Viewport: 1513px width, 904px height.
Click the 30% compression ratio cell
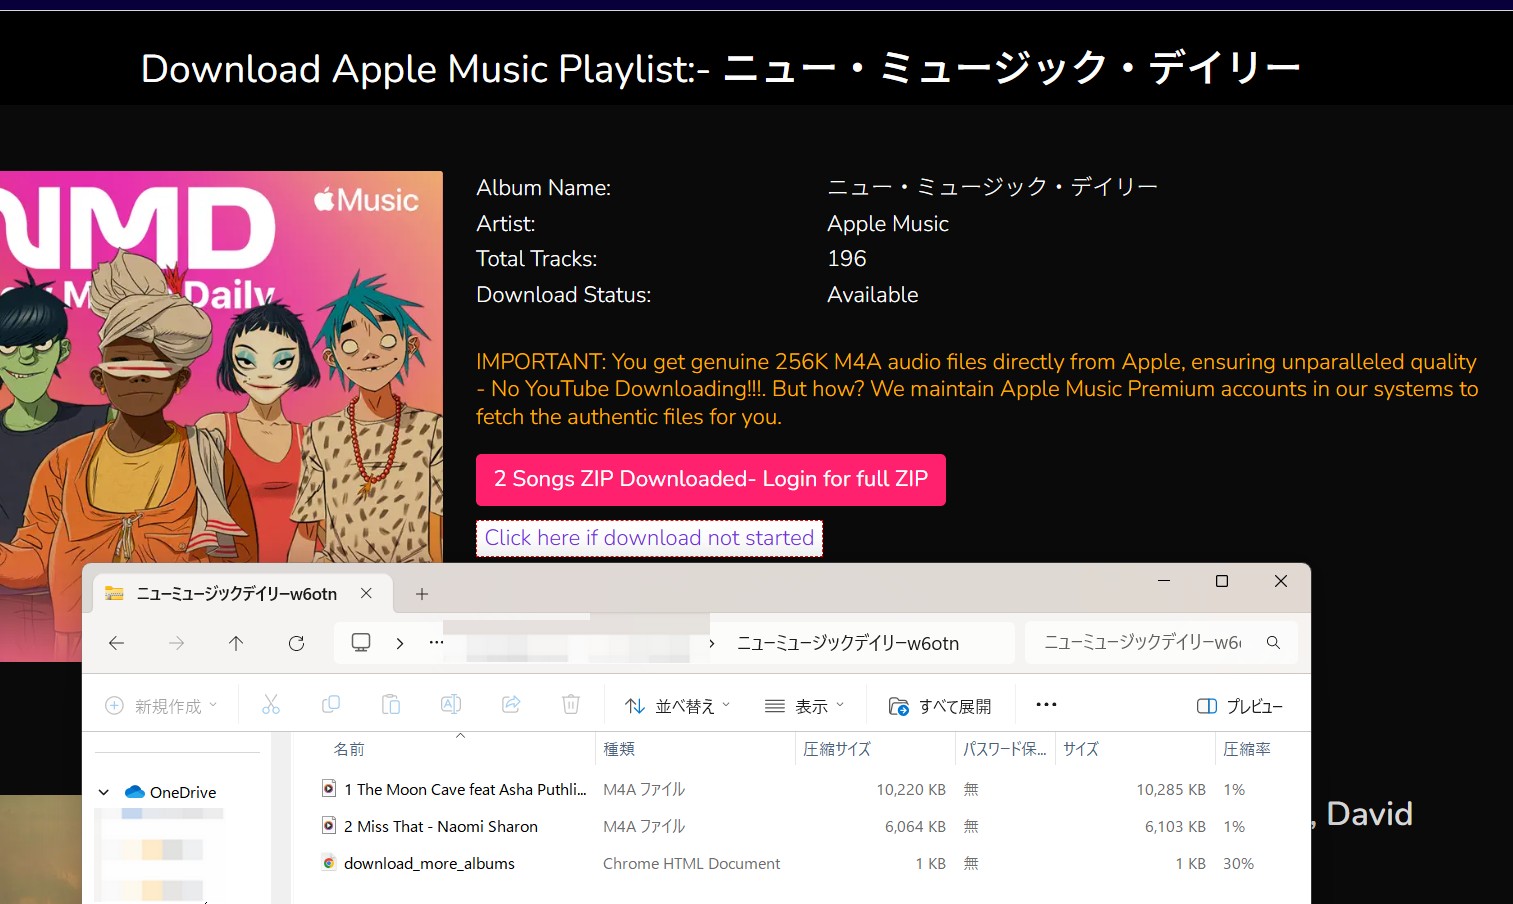pyautogui.click(x=1238, y=863)
